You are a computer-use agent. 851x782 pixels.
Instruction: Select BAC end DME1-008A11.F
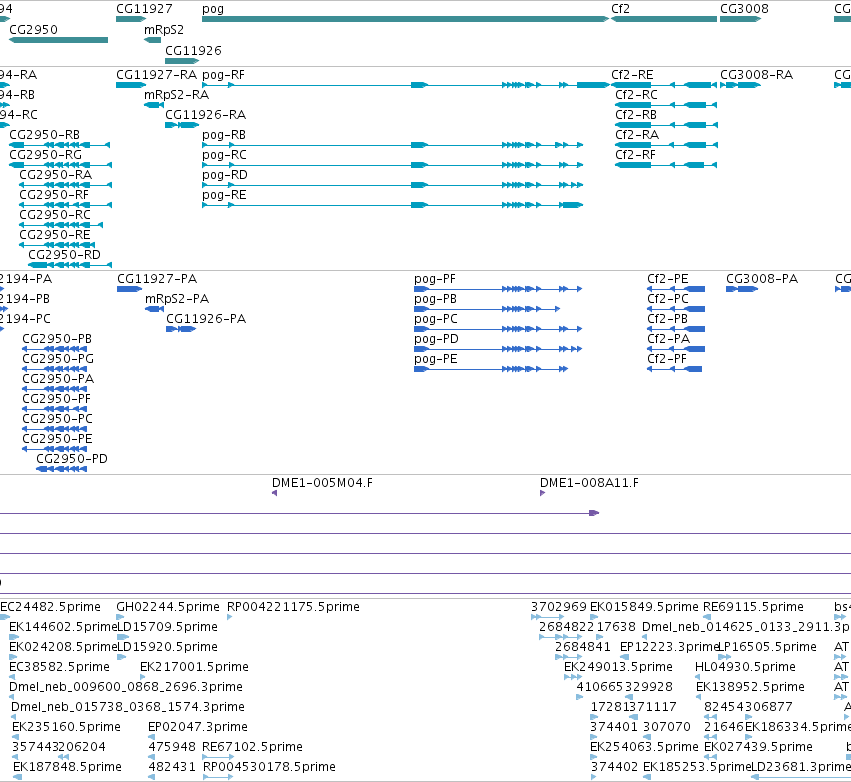[543, 493]
